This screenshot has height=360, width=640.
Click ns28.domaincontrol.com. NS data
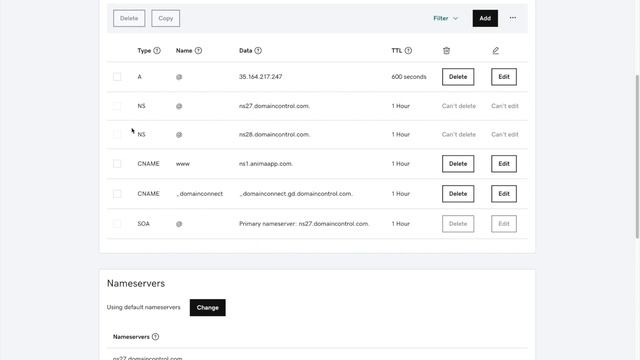click(274, 134)
